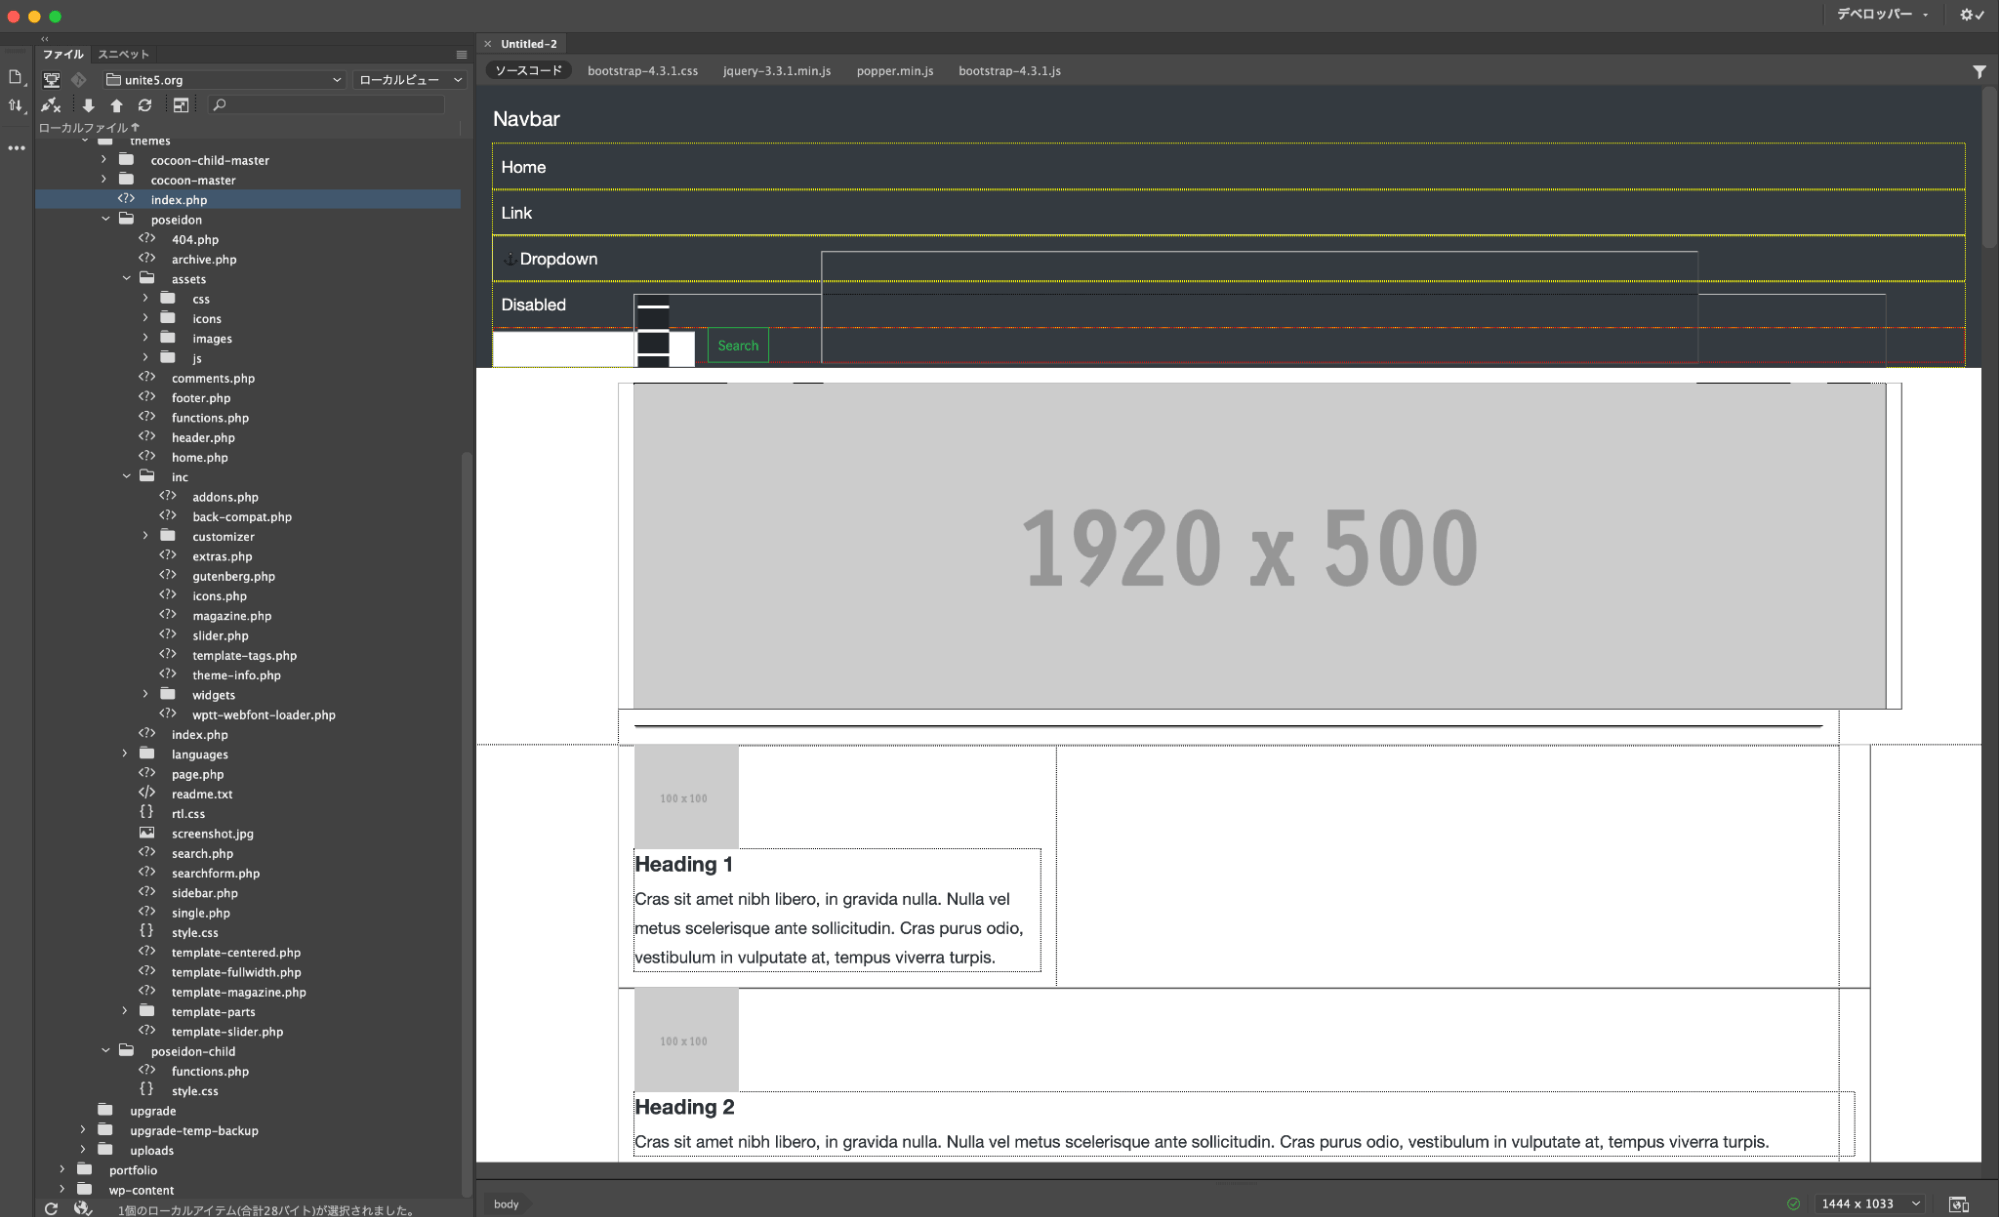The width and height of the screenshot is (1999, 1218).
Task: Collapse the poseidon folder in file tree
Action: pos(106,219)
